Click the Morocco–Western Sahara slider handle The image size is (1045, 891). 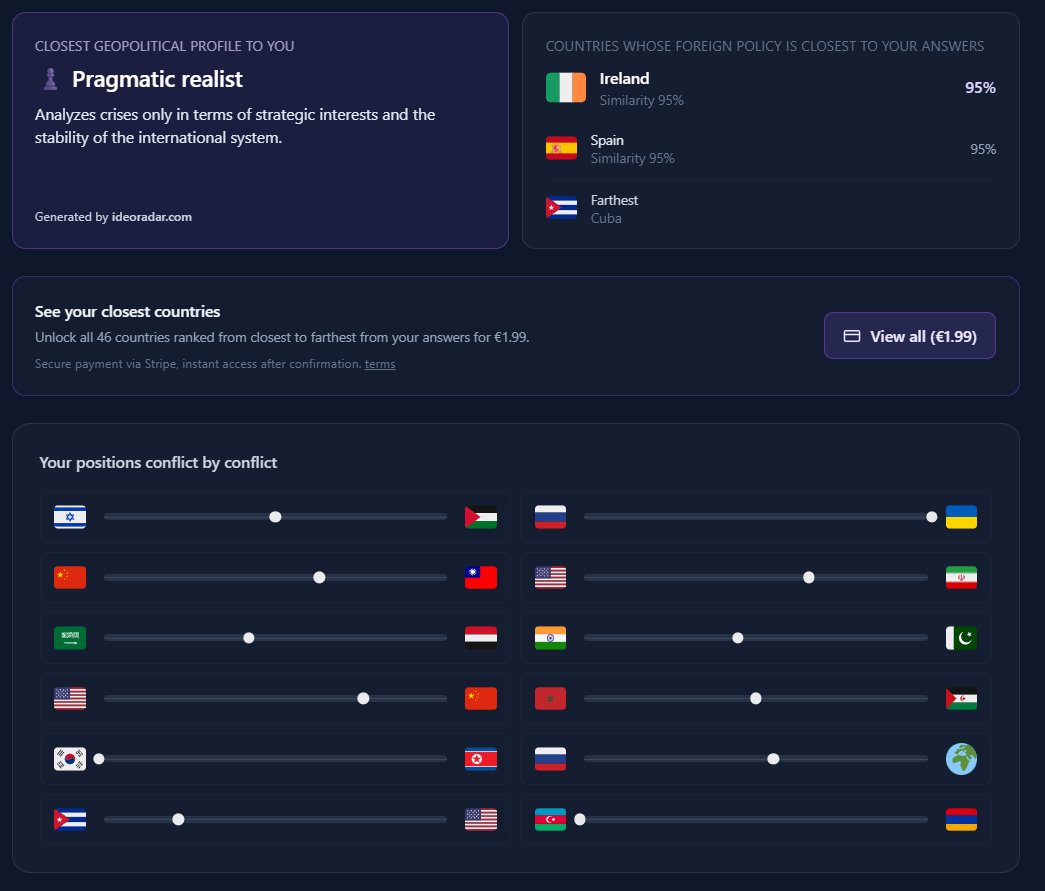click(756, 698)
